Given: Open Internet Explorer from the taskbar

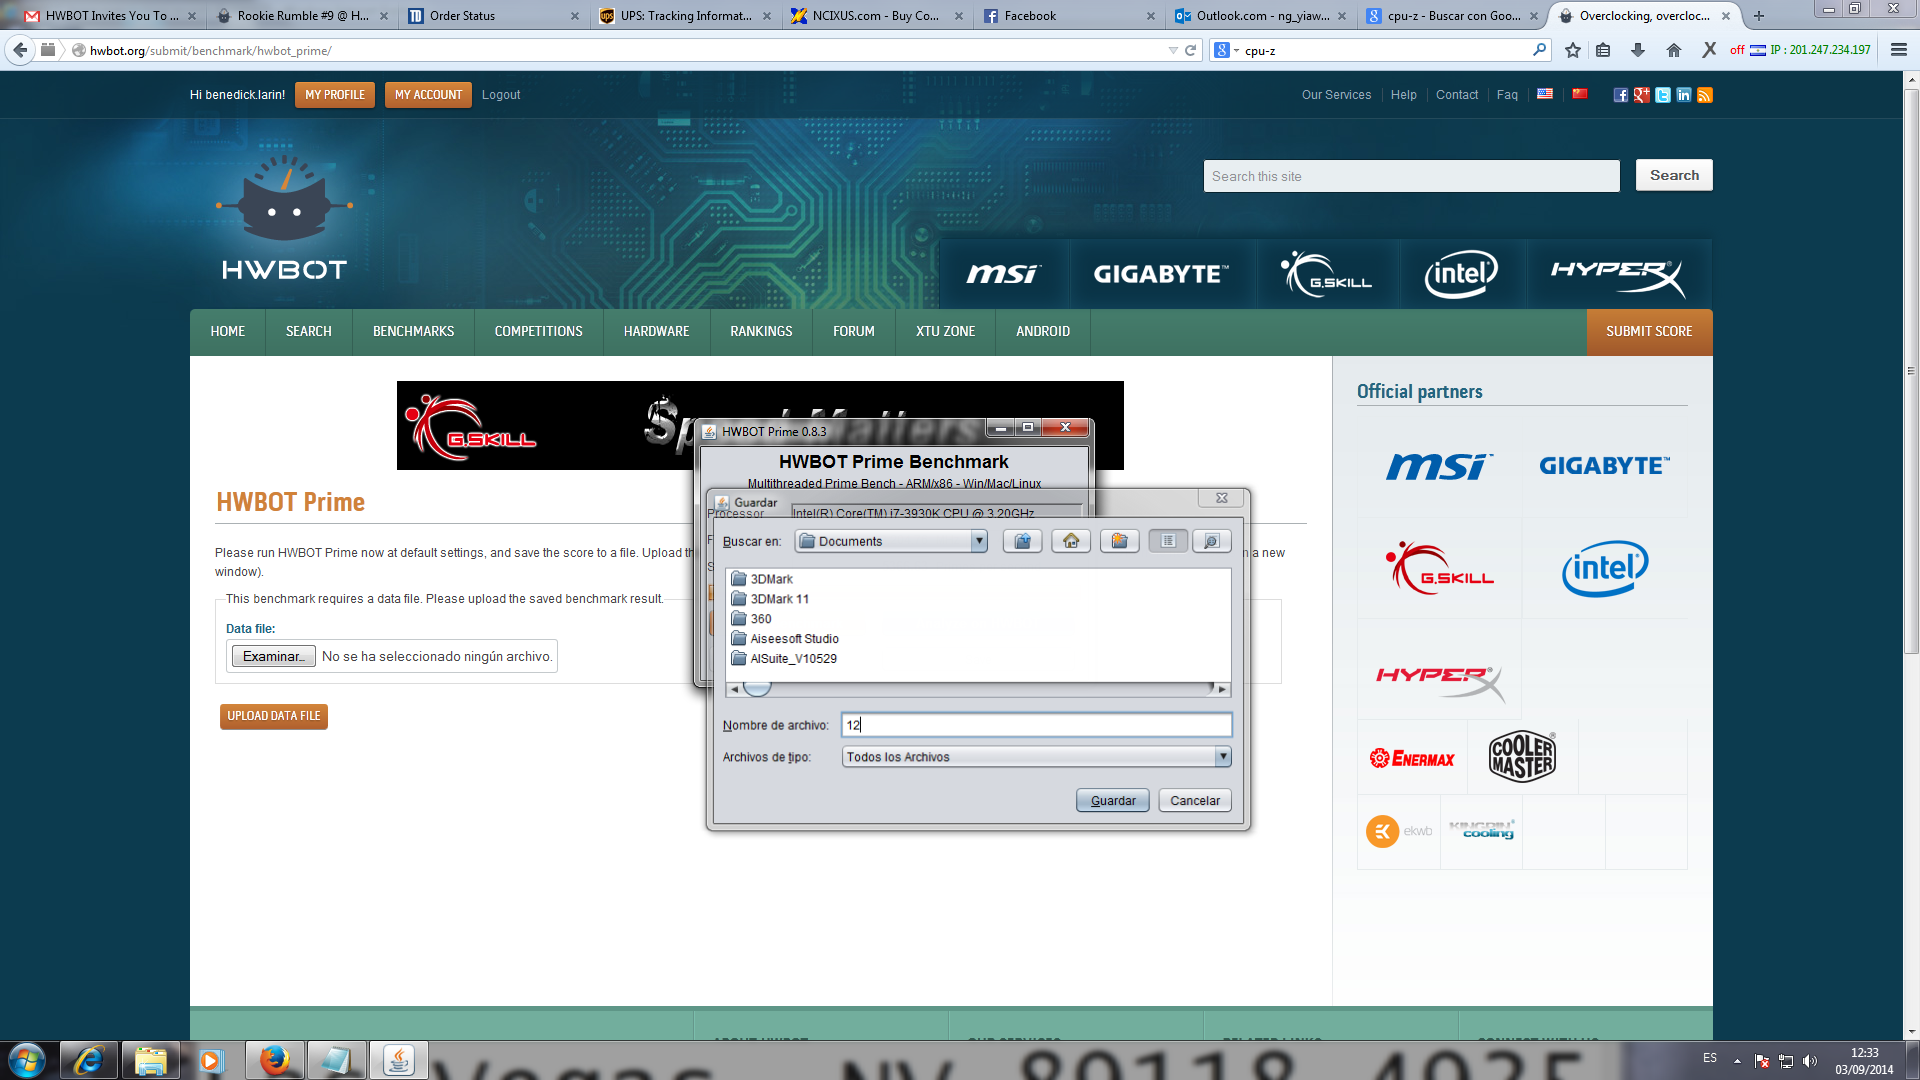Looking at the screenshot, I should tap(89, 1060).
